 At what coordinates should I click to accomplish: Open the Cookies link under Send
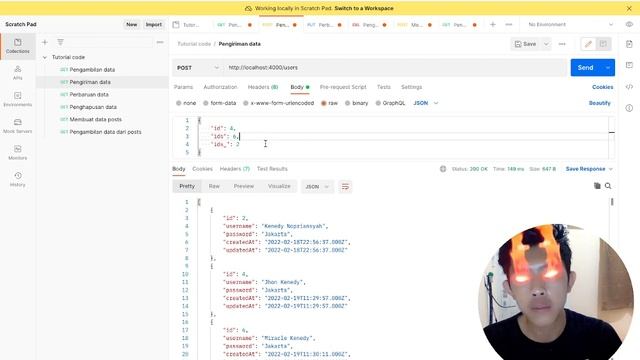click(x=602, y=87)
